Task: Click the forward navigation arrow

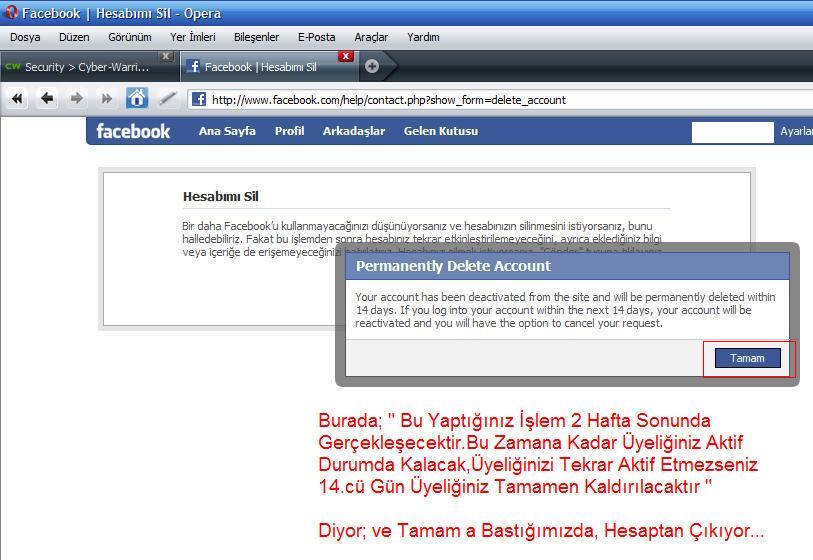Action: (x=77, y=99)
